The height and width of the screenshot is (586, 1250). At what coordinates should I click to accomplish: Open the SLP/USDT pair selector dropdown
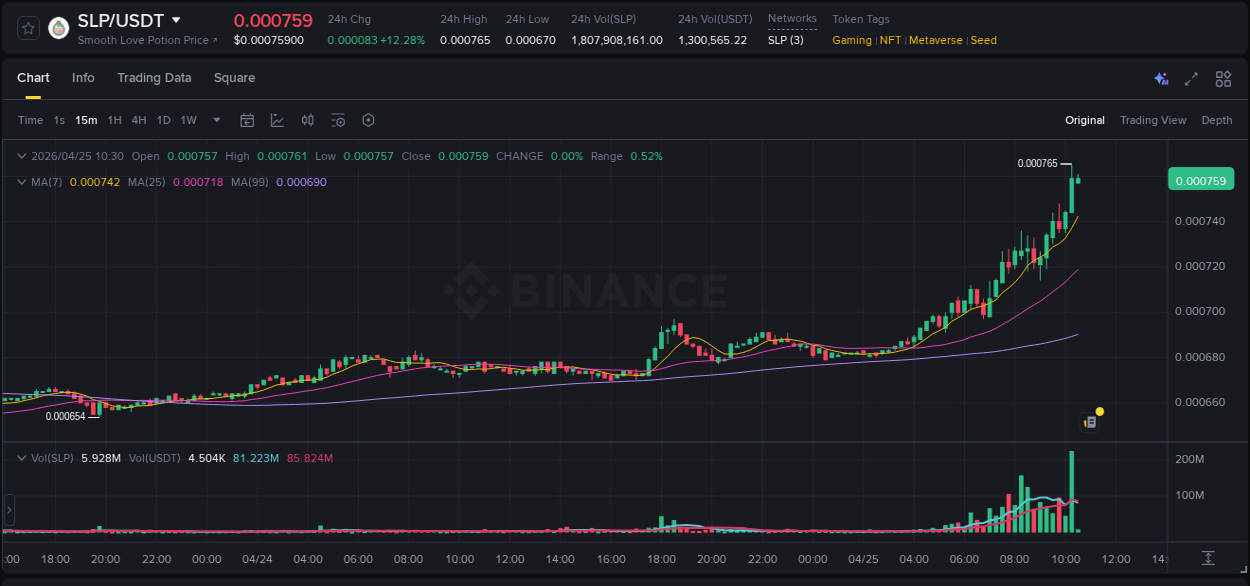pos(176,20)
